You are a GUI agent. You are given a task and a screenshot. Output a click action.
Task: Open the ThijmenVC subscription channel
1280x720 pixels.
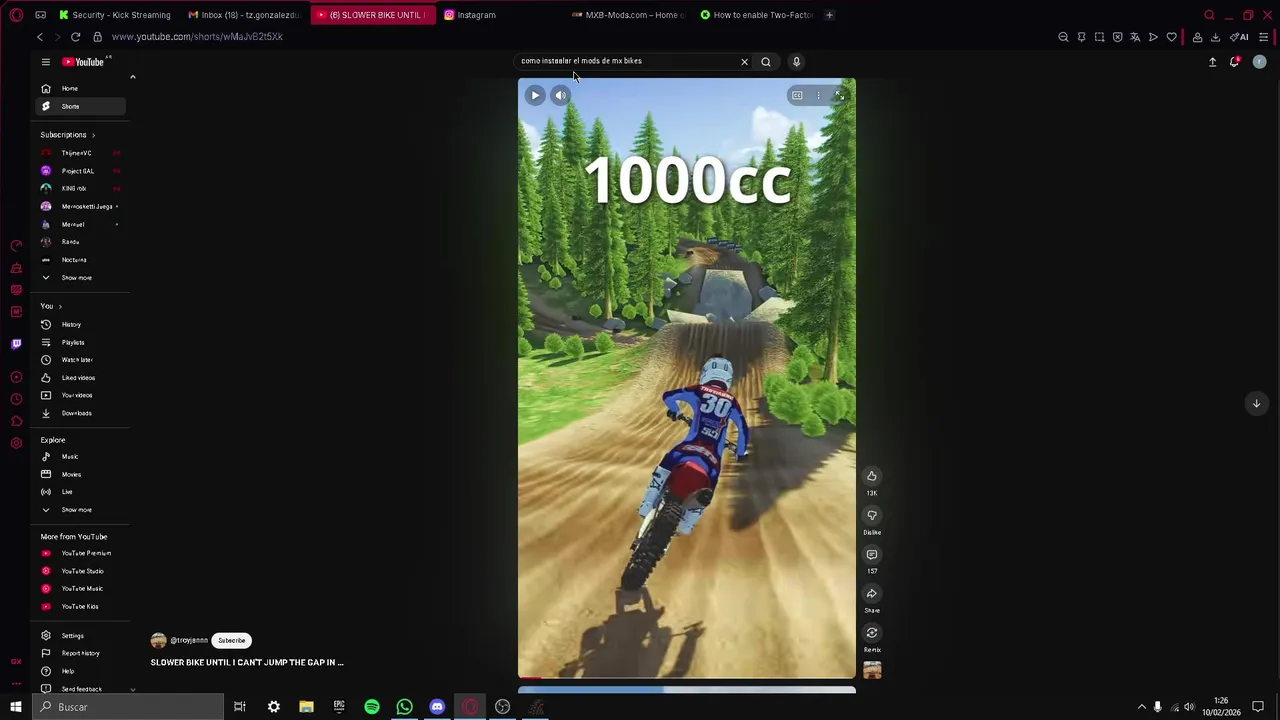point(76,153)
